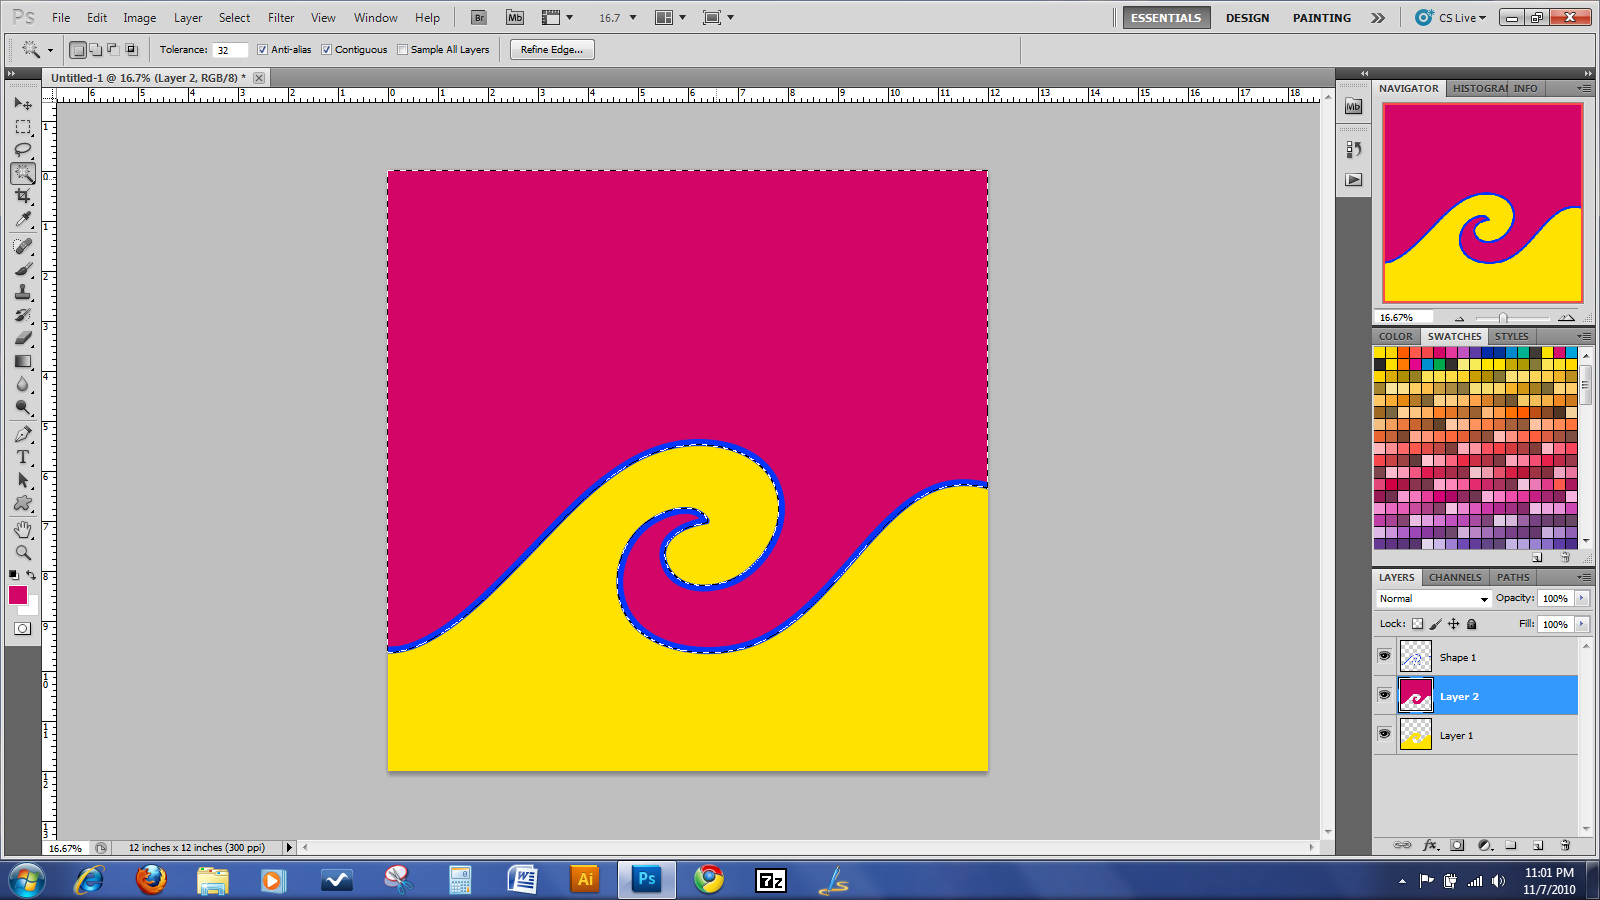Open Mini Bridge from the top bar
Screen dimensions: 1600x900
[x=515, y=18]
